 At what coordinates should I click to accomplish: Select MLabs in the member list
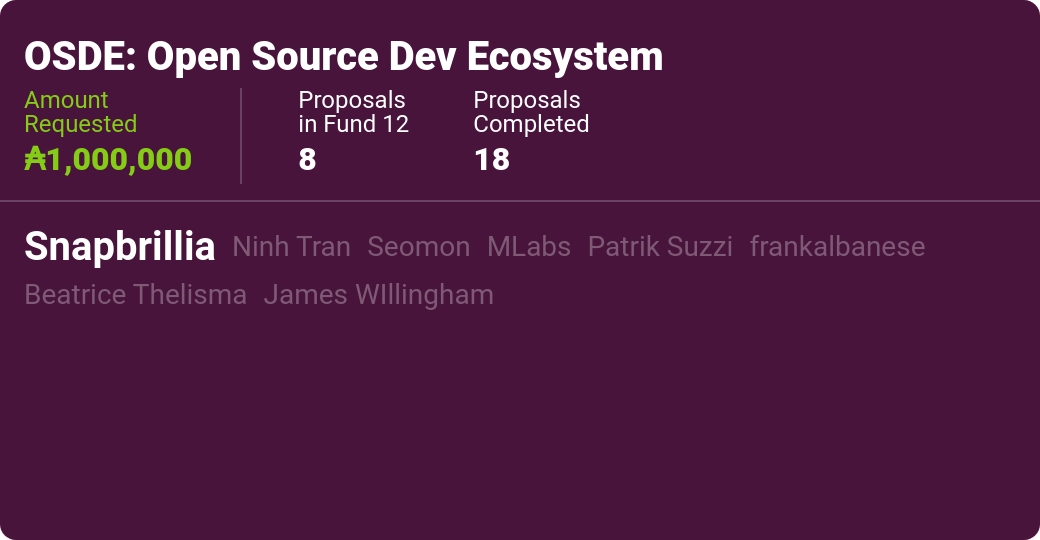pyautogui.click(x=529, y=247)
